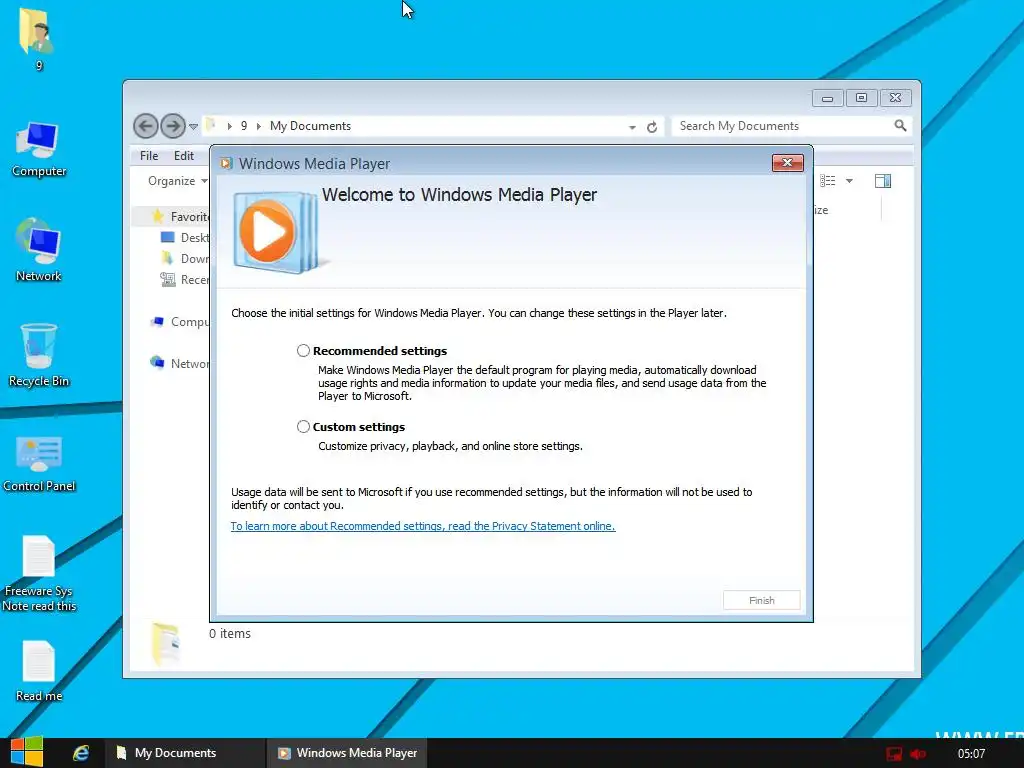Expand the arrow between 9 and My Documents
The width and height of the screenshot is (1024, 768).
click(x=259, y=126)
